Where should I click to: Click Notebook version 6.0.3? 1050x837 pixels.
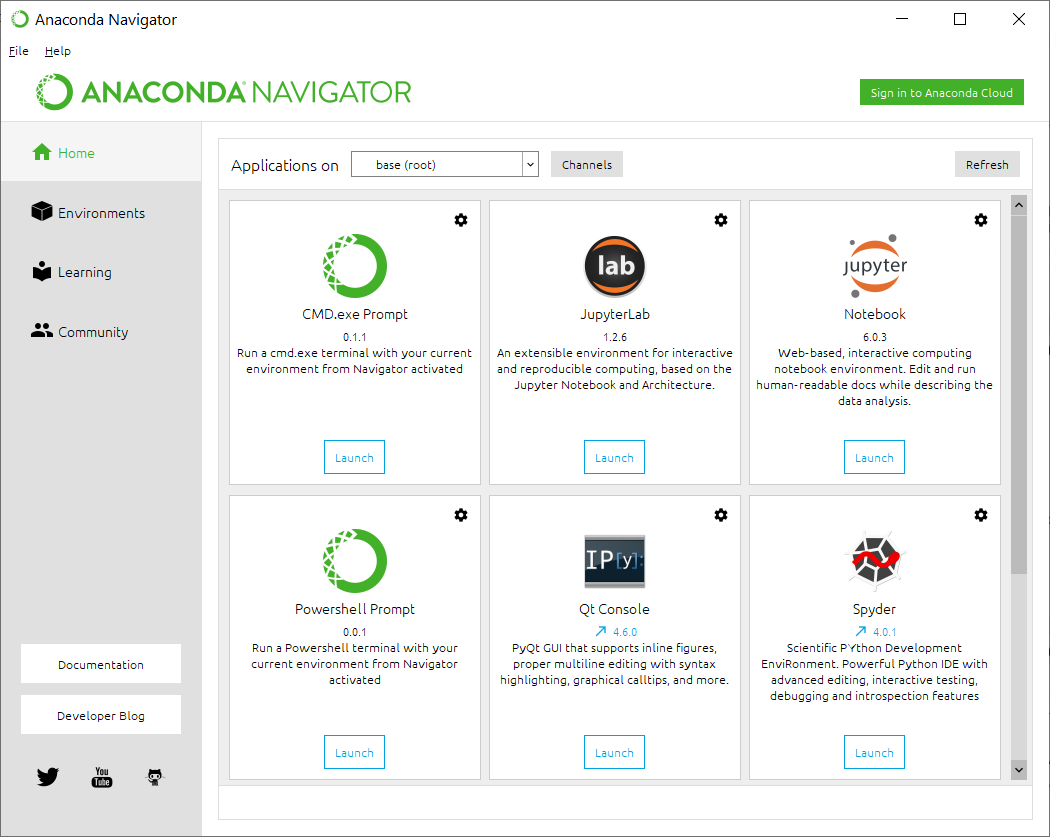click(875, 337)
